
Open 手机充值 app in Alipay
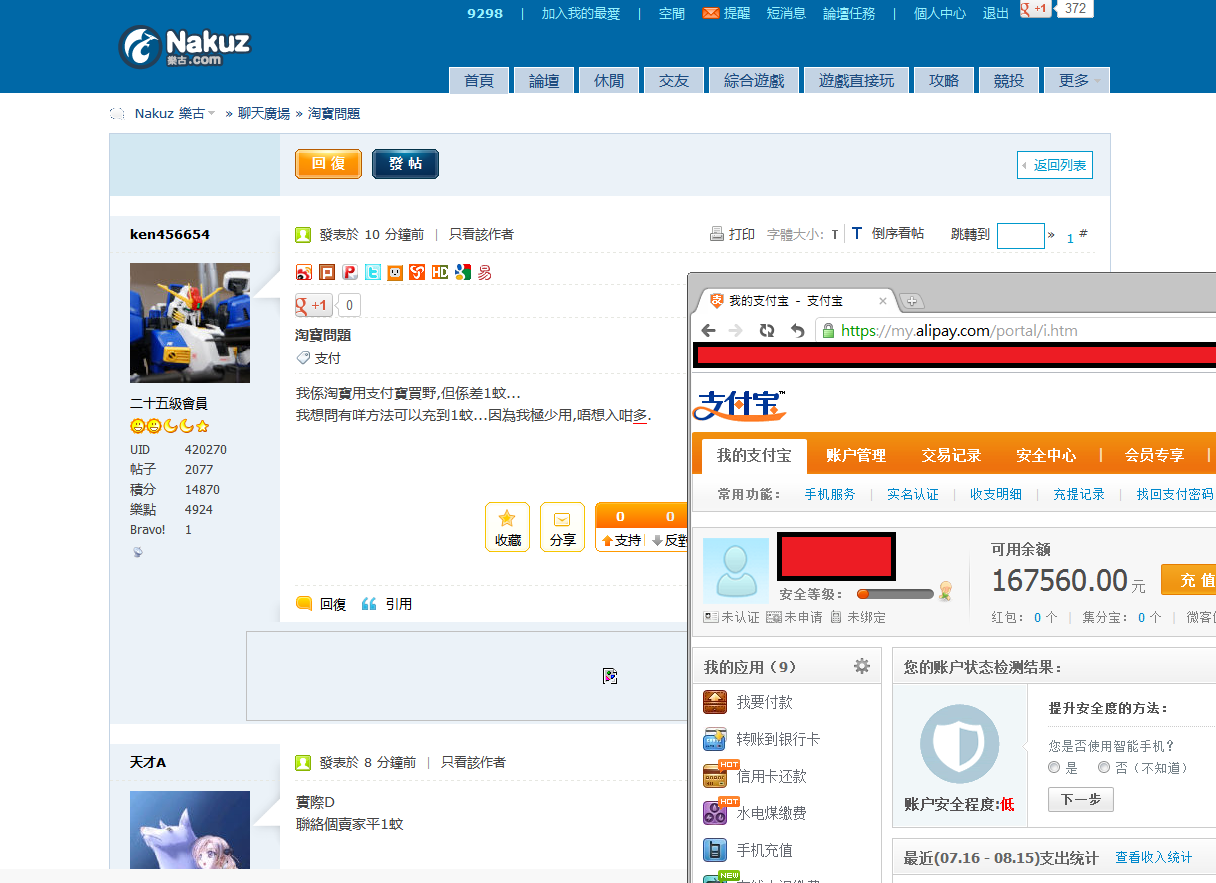click(x=748, y=850)
